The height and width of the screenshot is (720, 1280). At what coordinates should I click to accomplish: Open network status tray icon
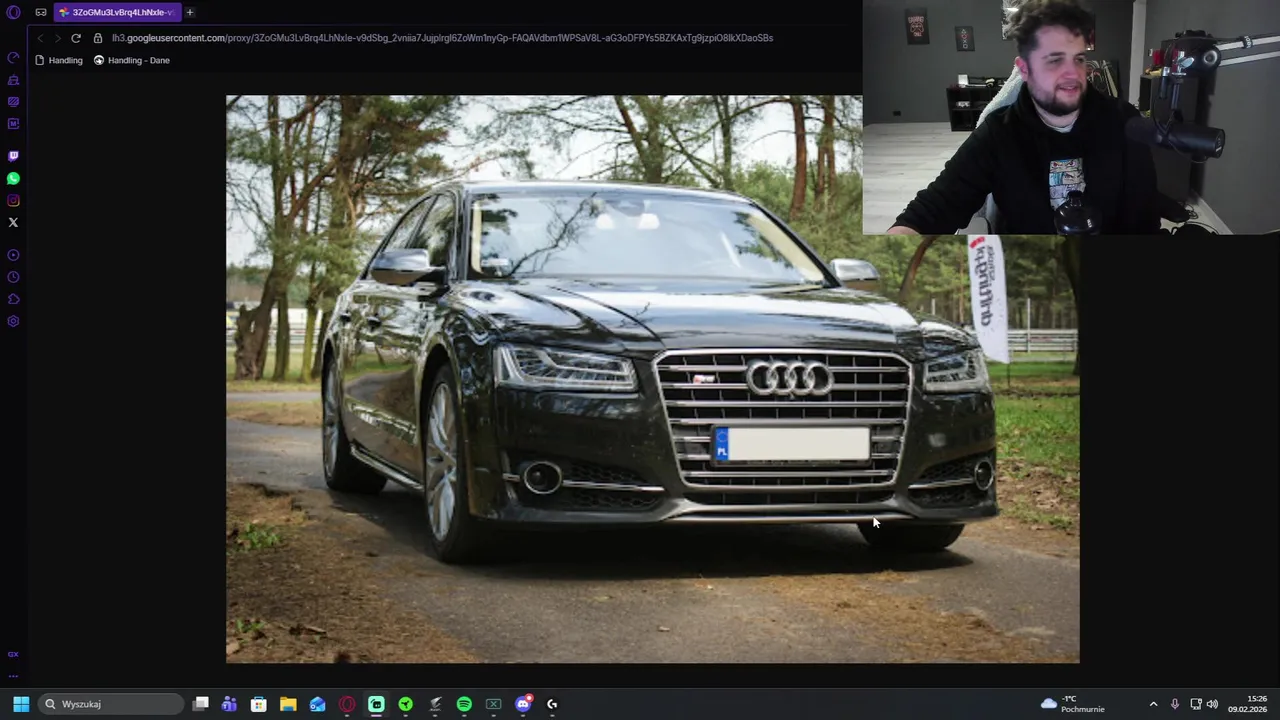pyautogui.click(x=1196, y=704)
